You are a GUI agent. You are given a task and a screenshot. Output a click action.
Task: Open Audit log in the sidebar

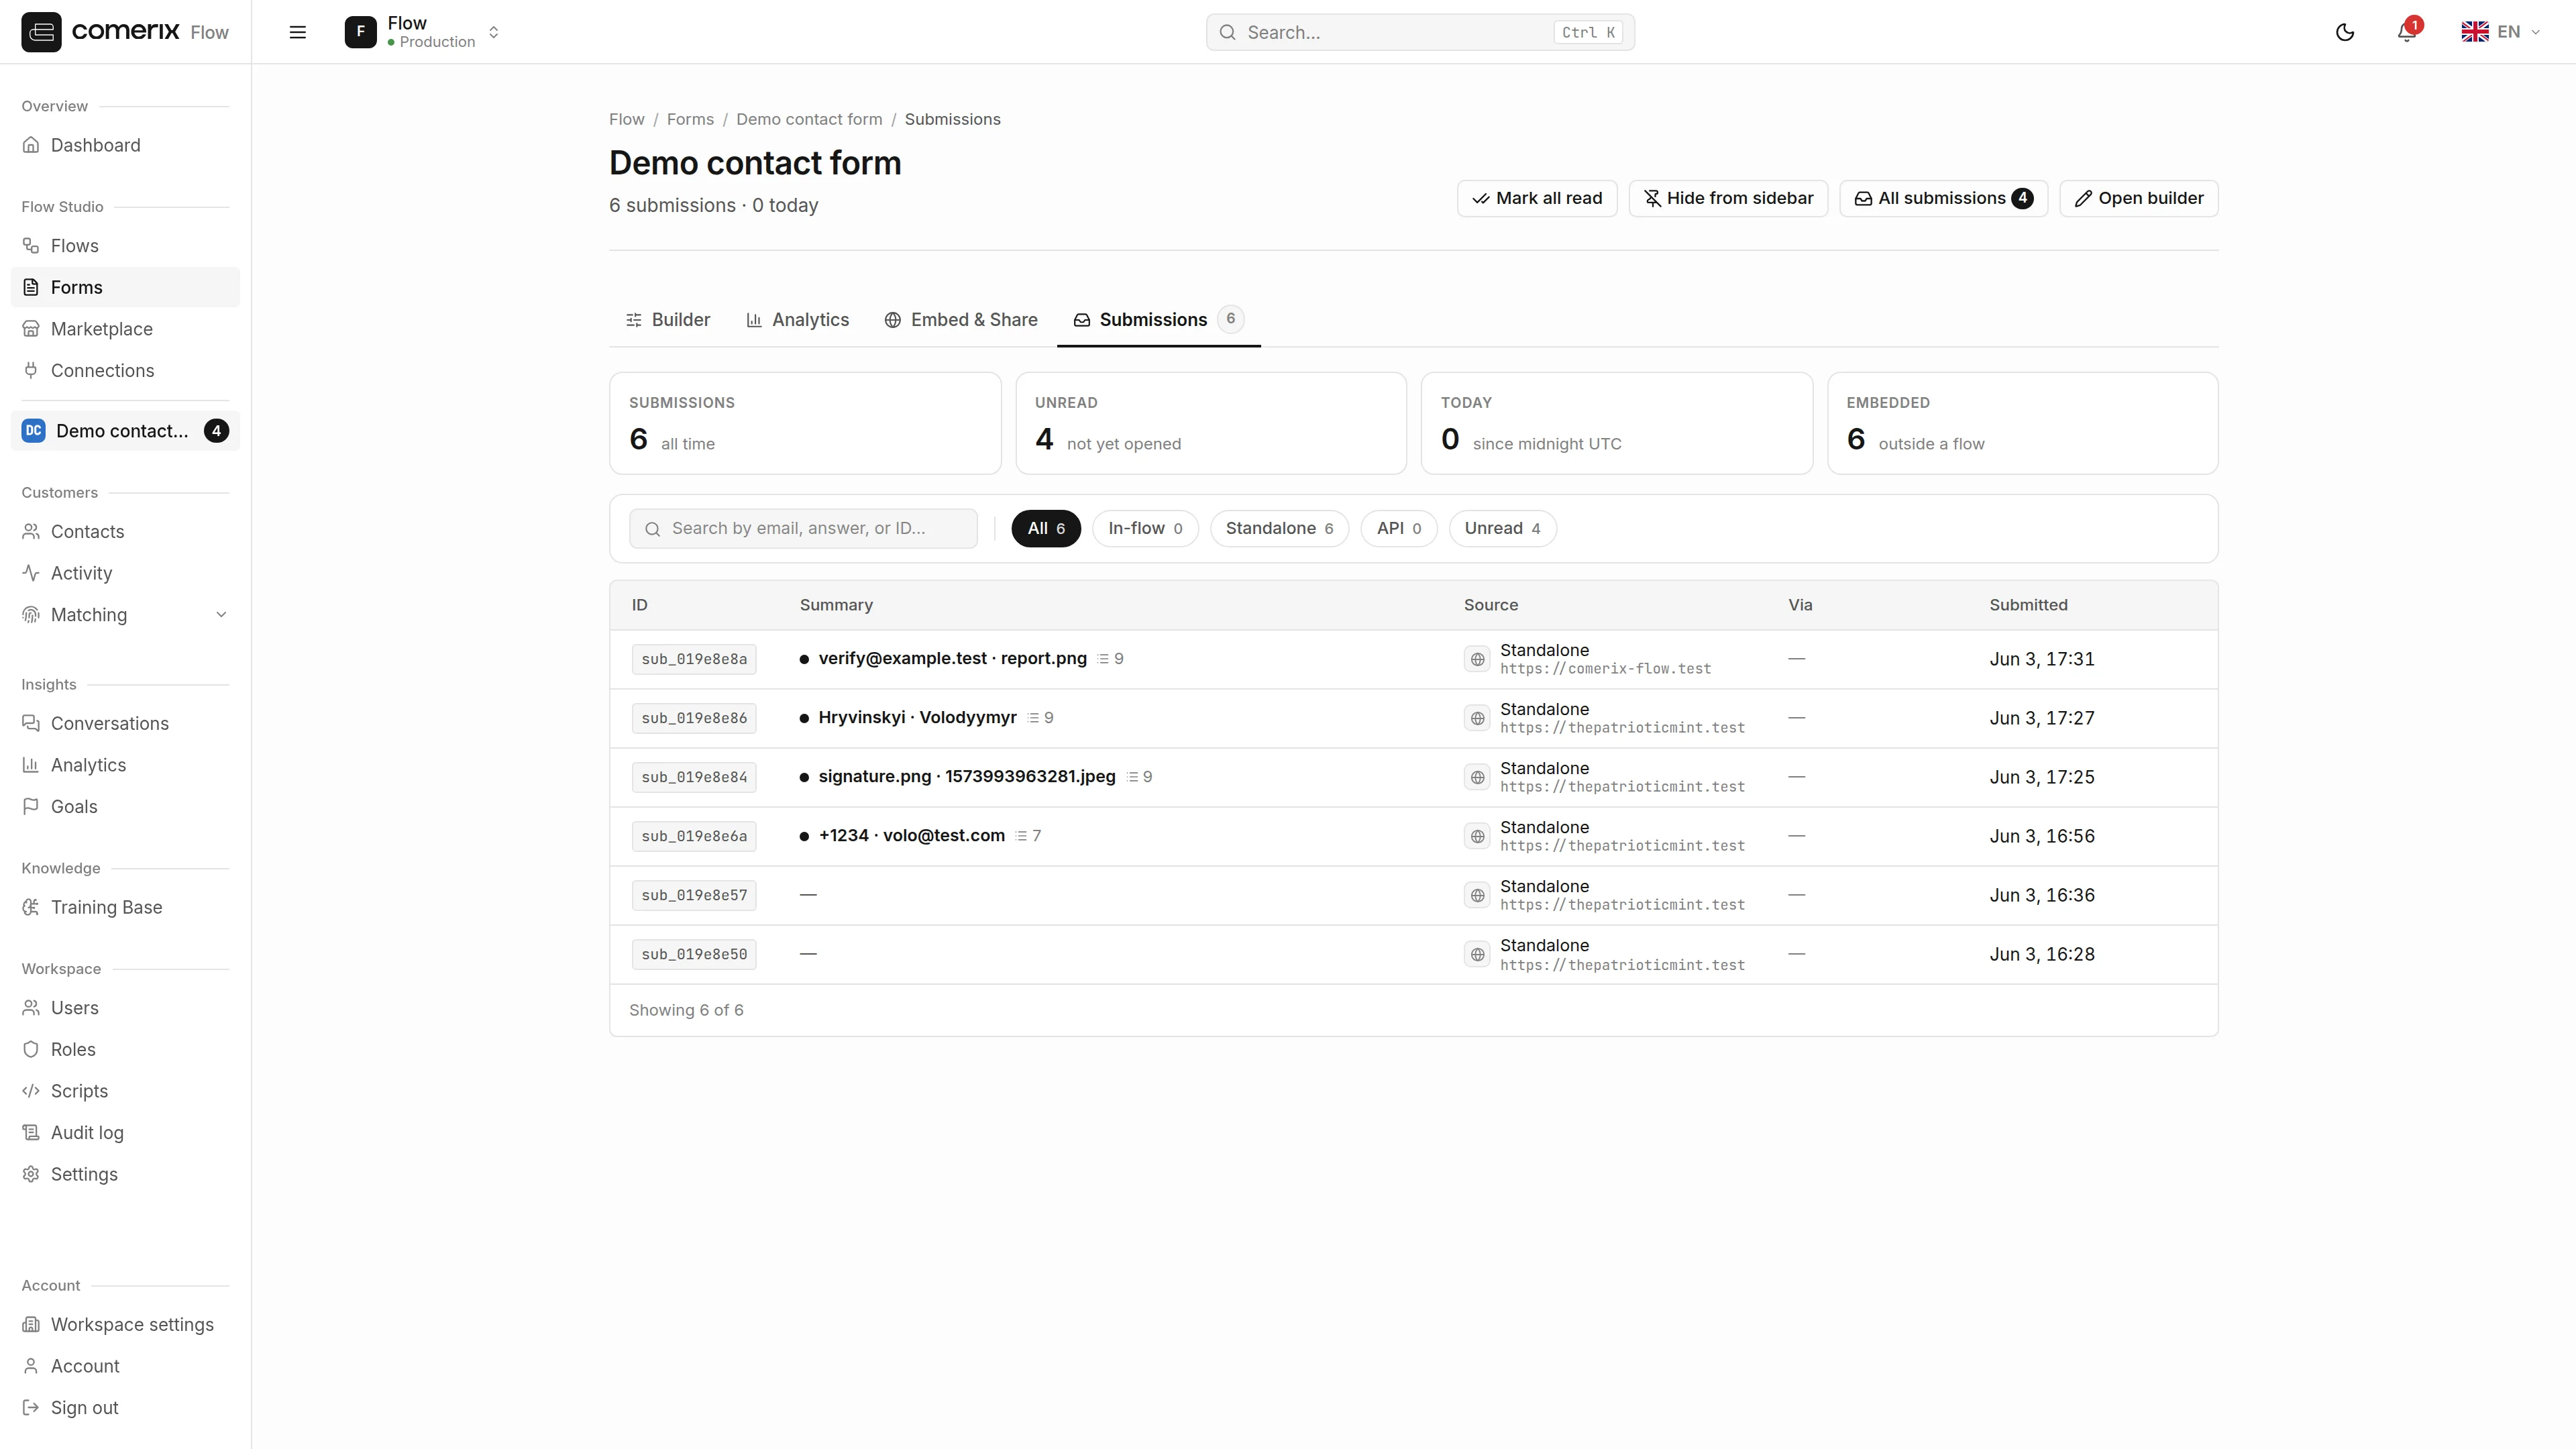(x=125, y=1133)
